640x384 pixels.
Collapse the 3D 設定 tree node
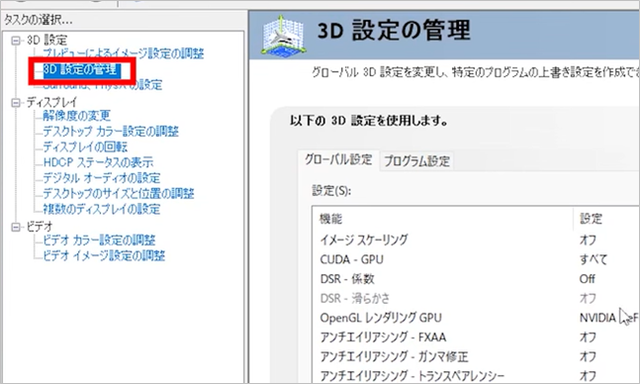(x=16, y=40)
